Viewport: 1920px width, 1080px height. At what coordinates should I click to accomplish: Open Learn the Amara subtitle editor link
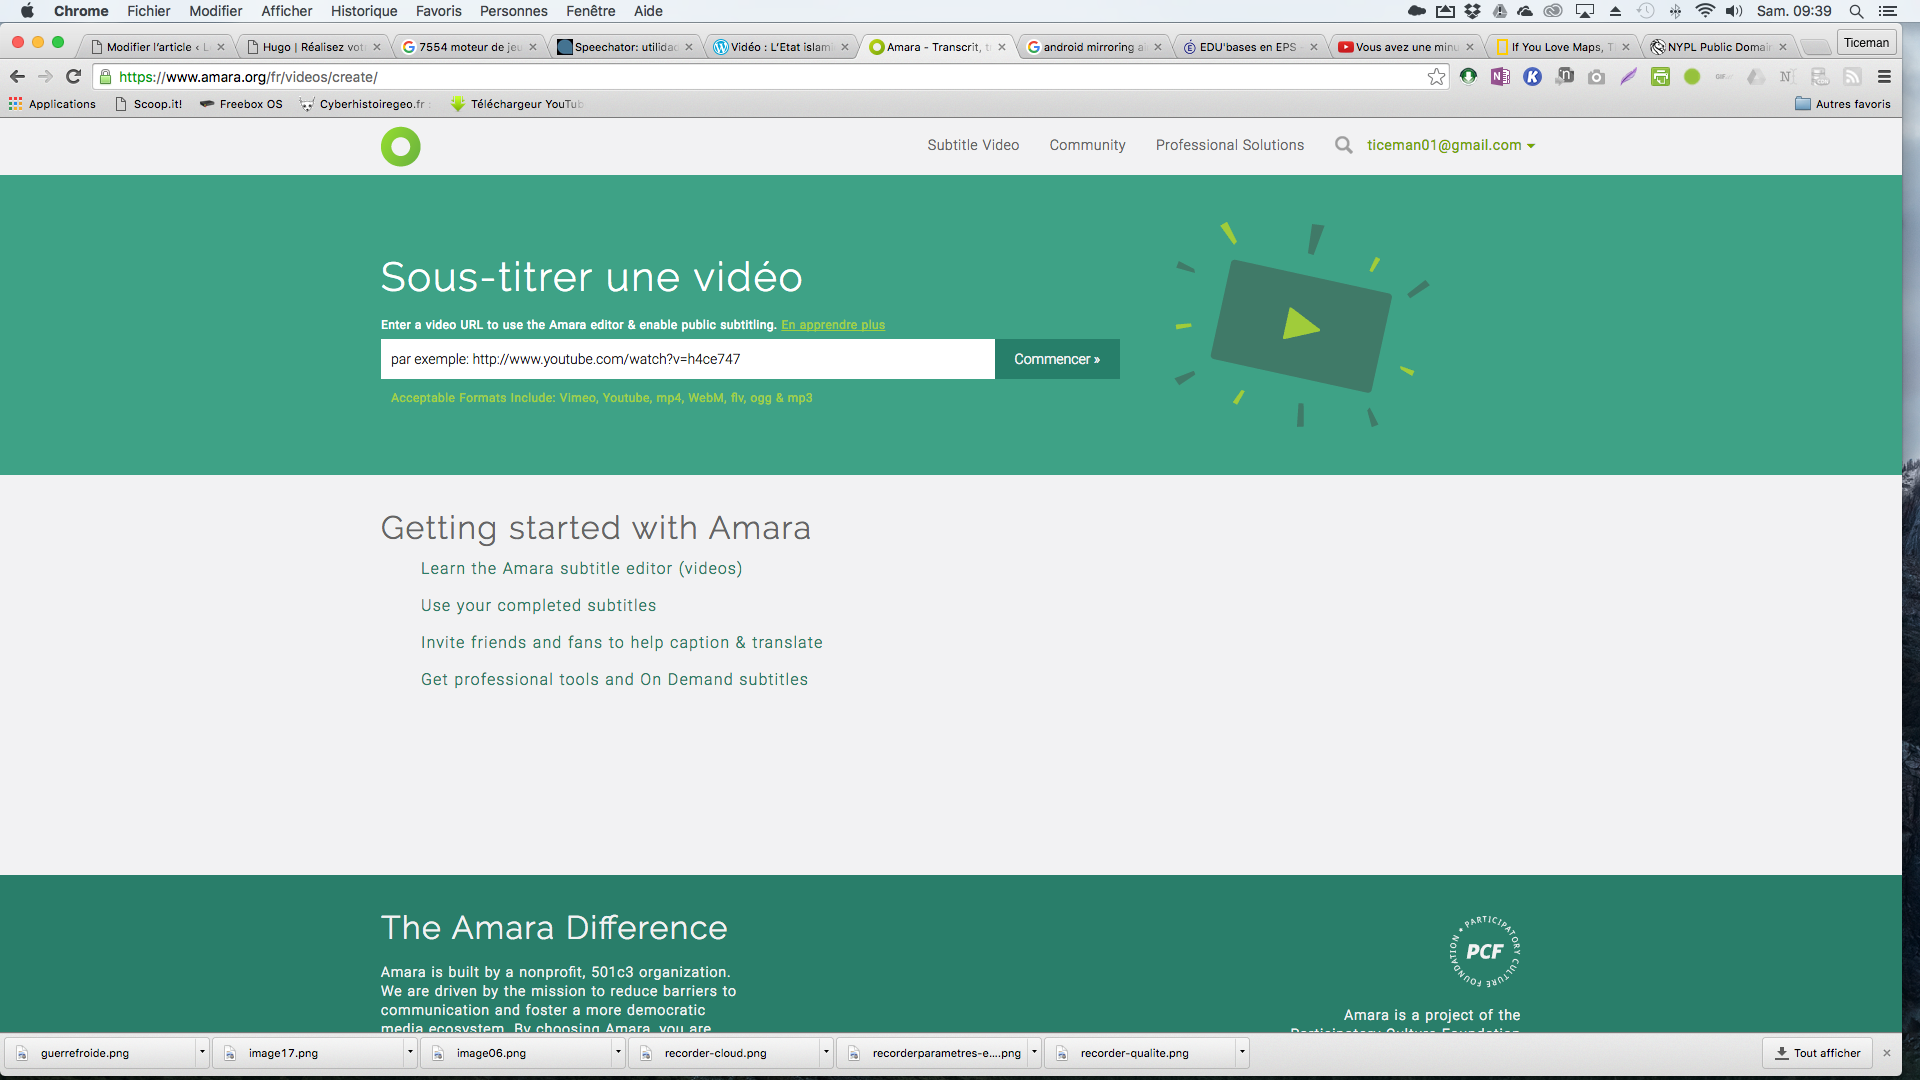pos(581,568)
